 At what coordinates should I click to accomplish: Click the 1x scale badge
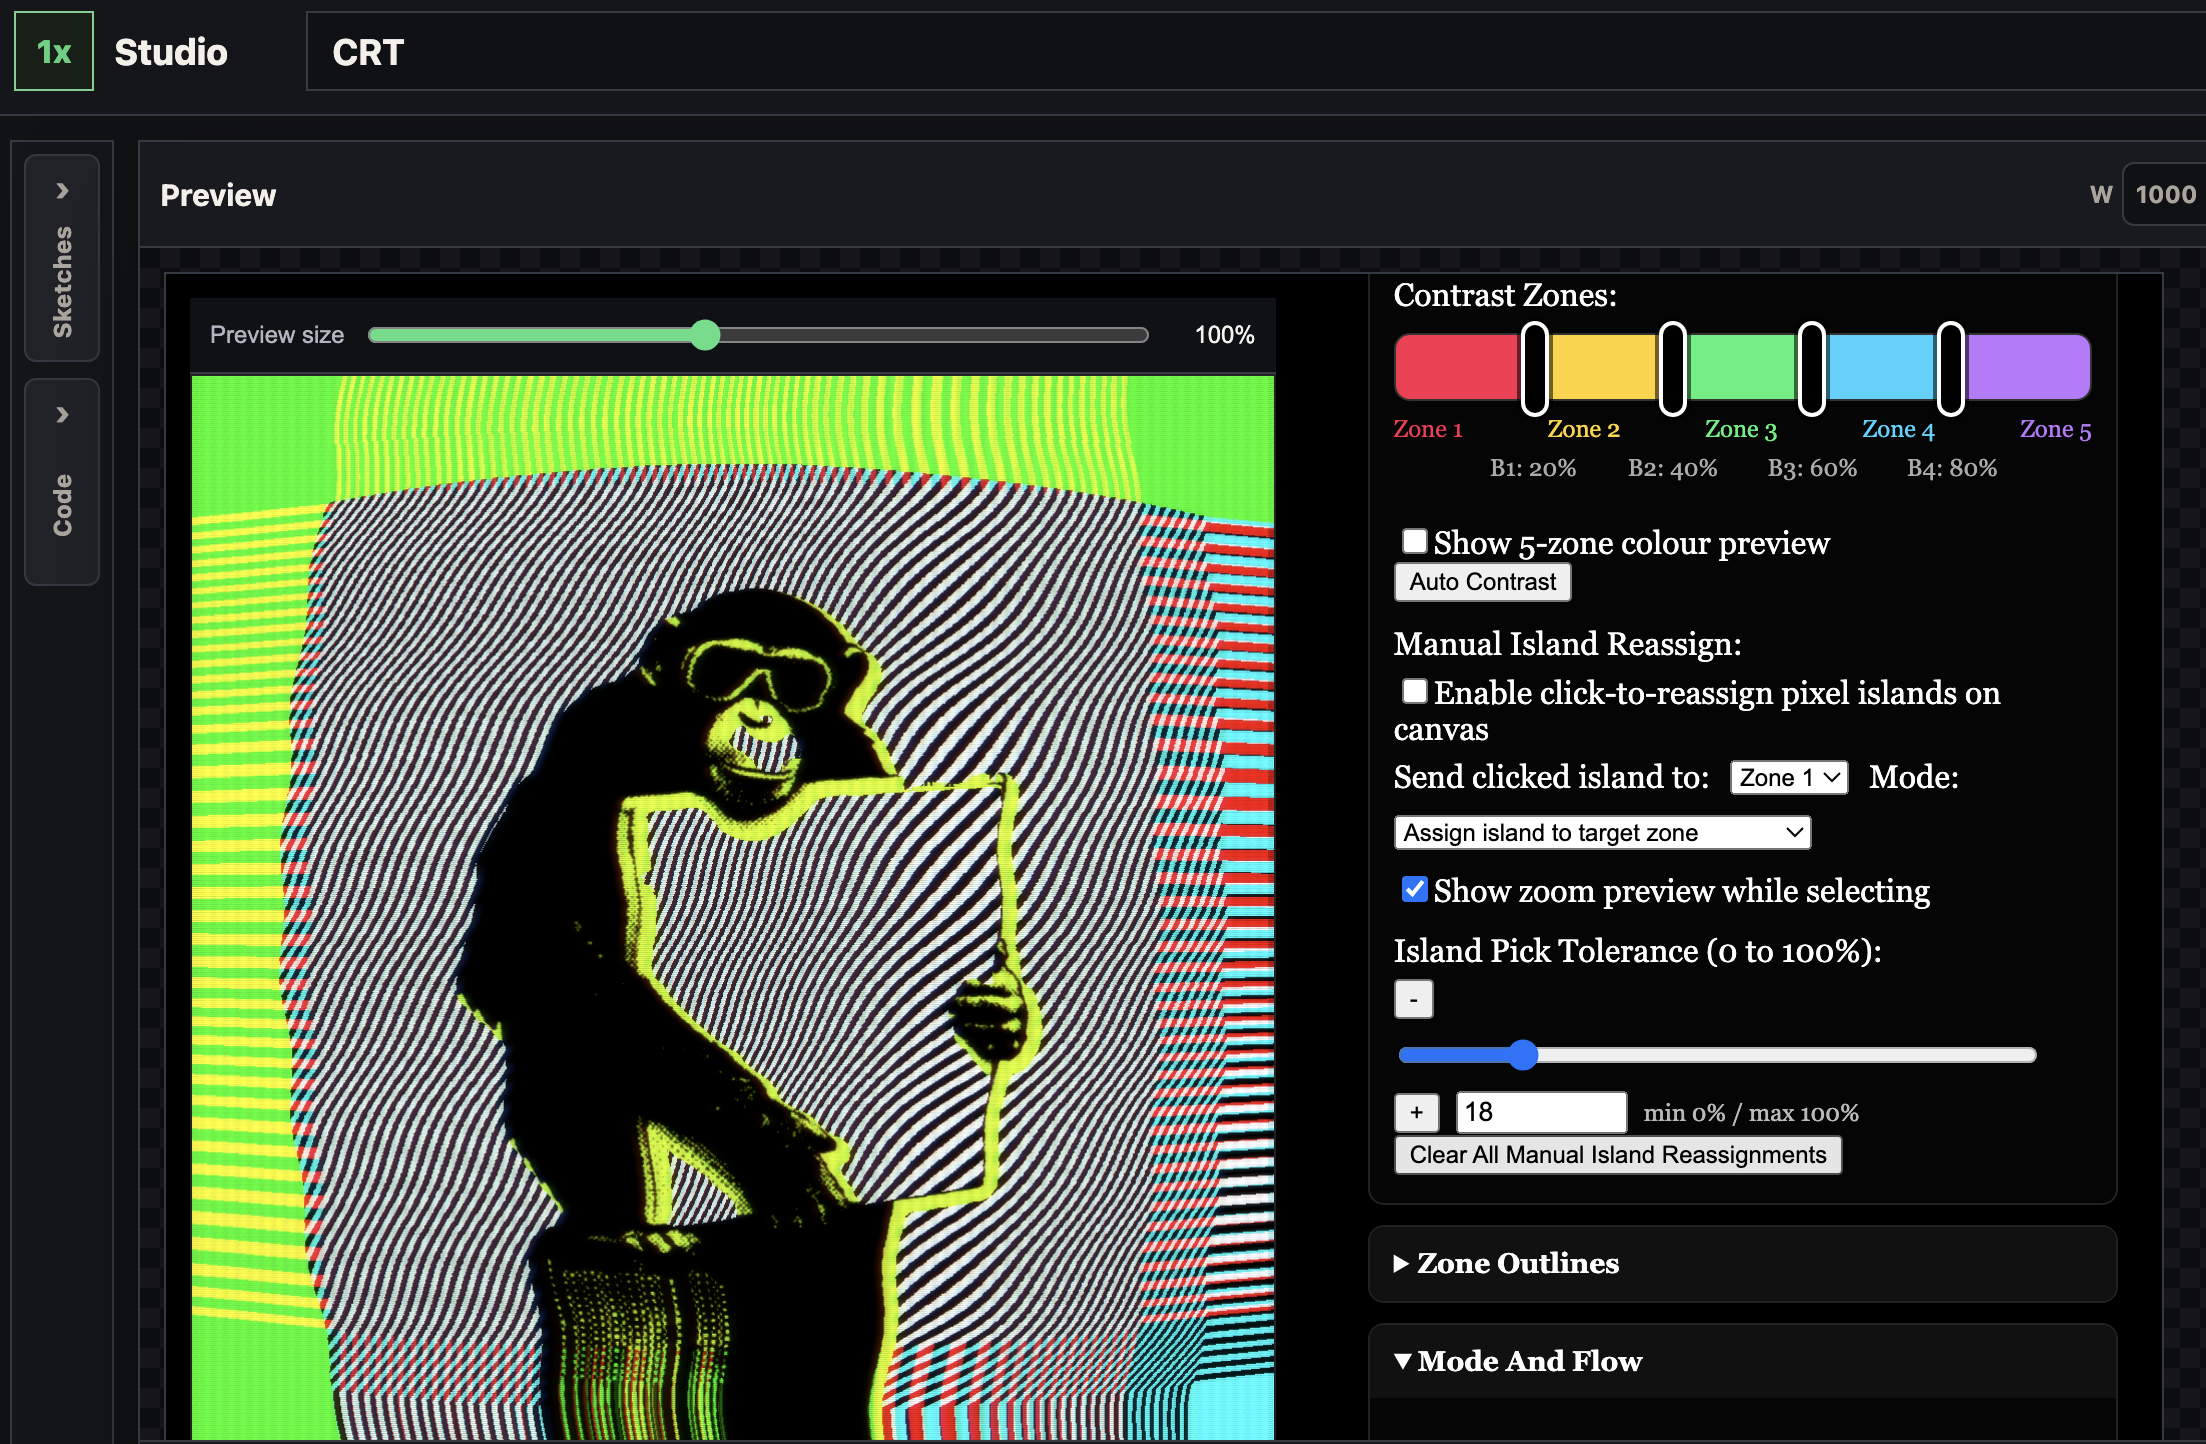[54, 52]
